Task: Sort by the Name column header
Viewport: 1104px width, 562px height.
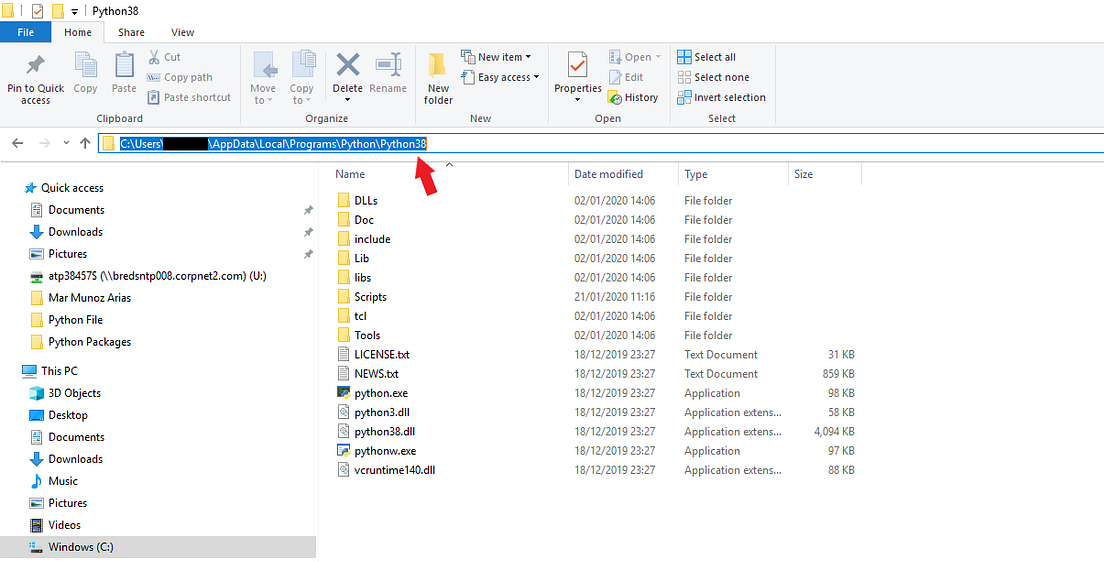Action: point(350,174)
